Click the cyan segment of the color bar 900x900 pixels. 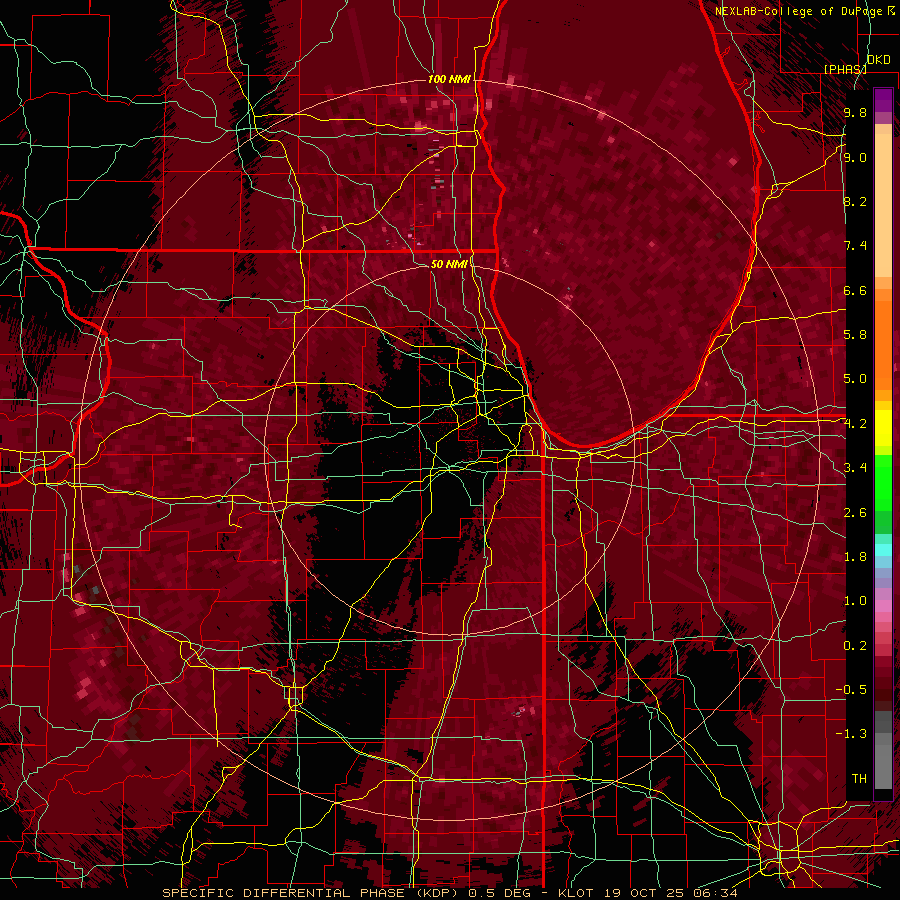click(x=883, y=549)
